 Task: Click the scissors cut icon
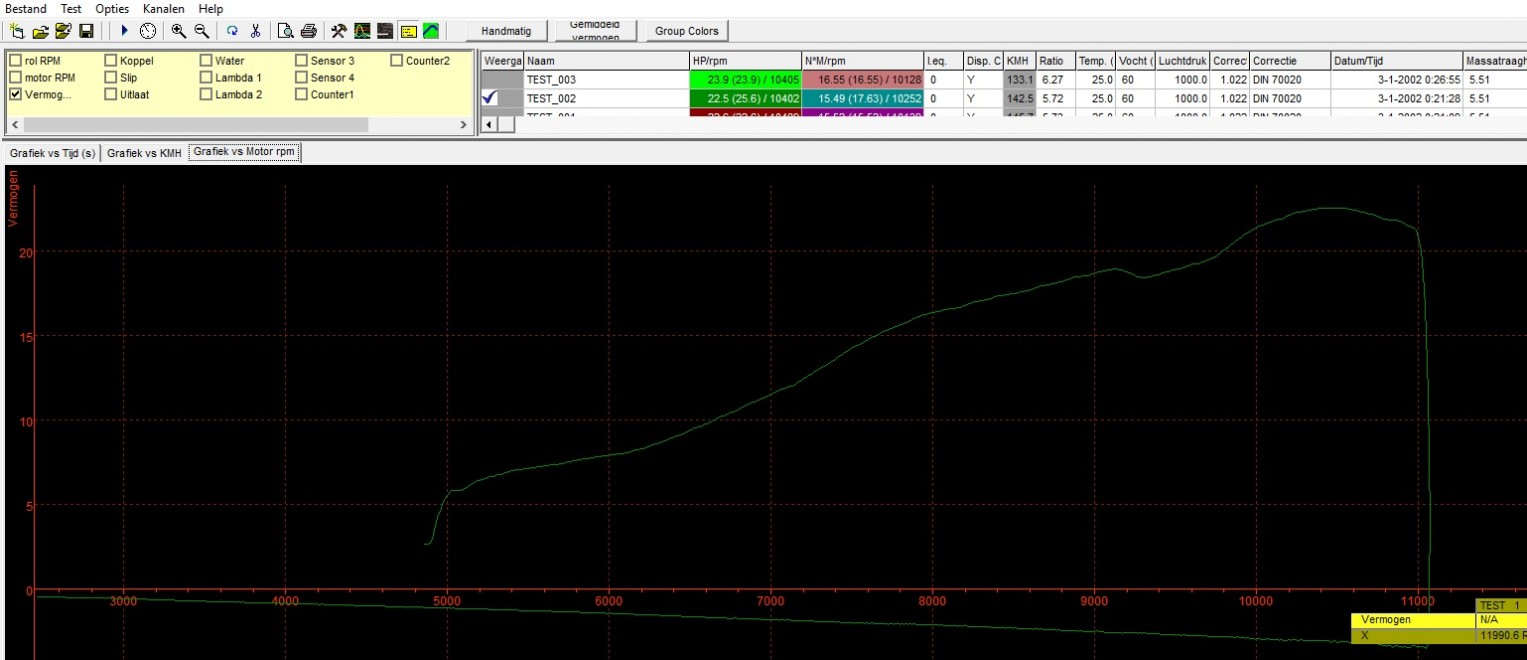(255, 31)
